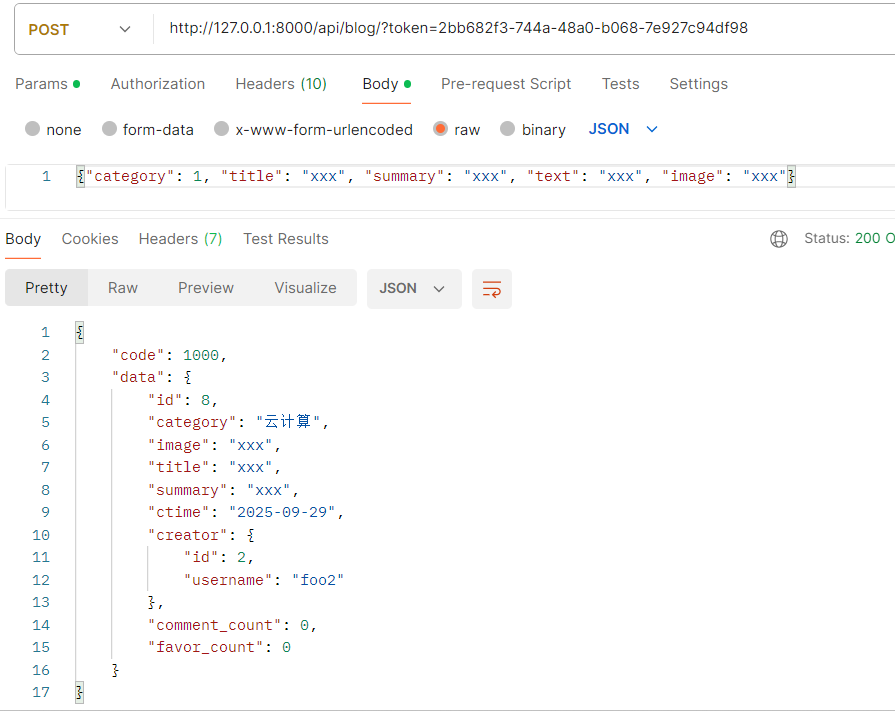Click the "image": "xxx" response line

(214, 445)
